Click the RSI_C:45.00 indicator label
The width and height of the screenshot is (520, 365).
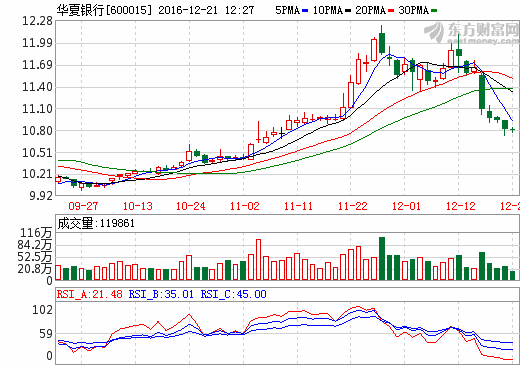point(233,294)
